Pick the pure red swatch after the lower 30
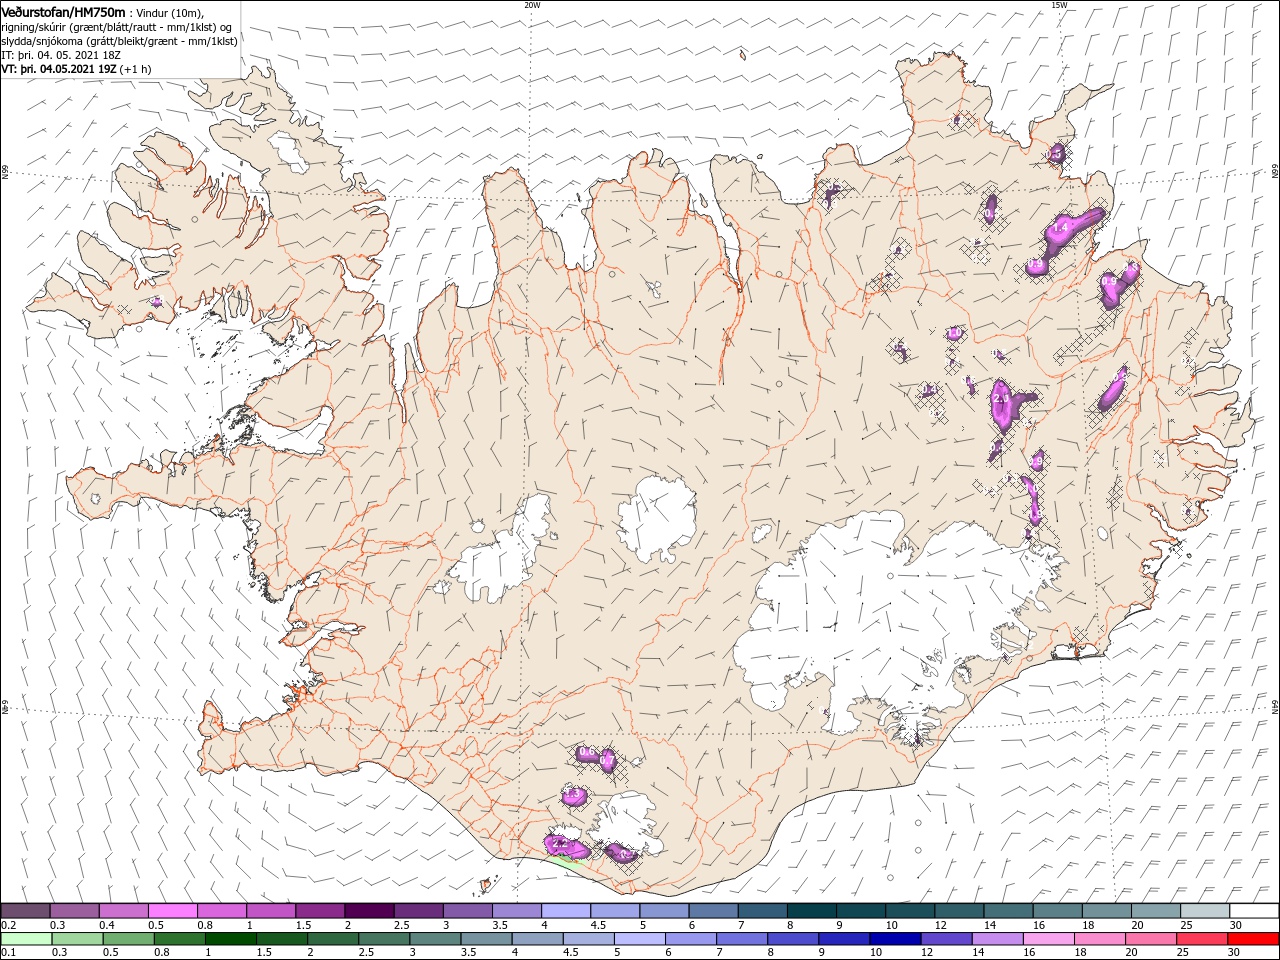Screen dimensions: 1280x960 click(x=1251, y=939)
